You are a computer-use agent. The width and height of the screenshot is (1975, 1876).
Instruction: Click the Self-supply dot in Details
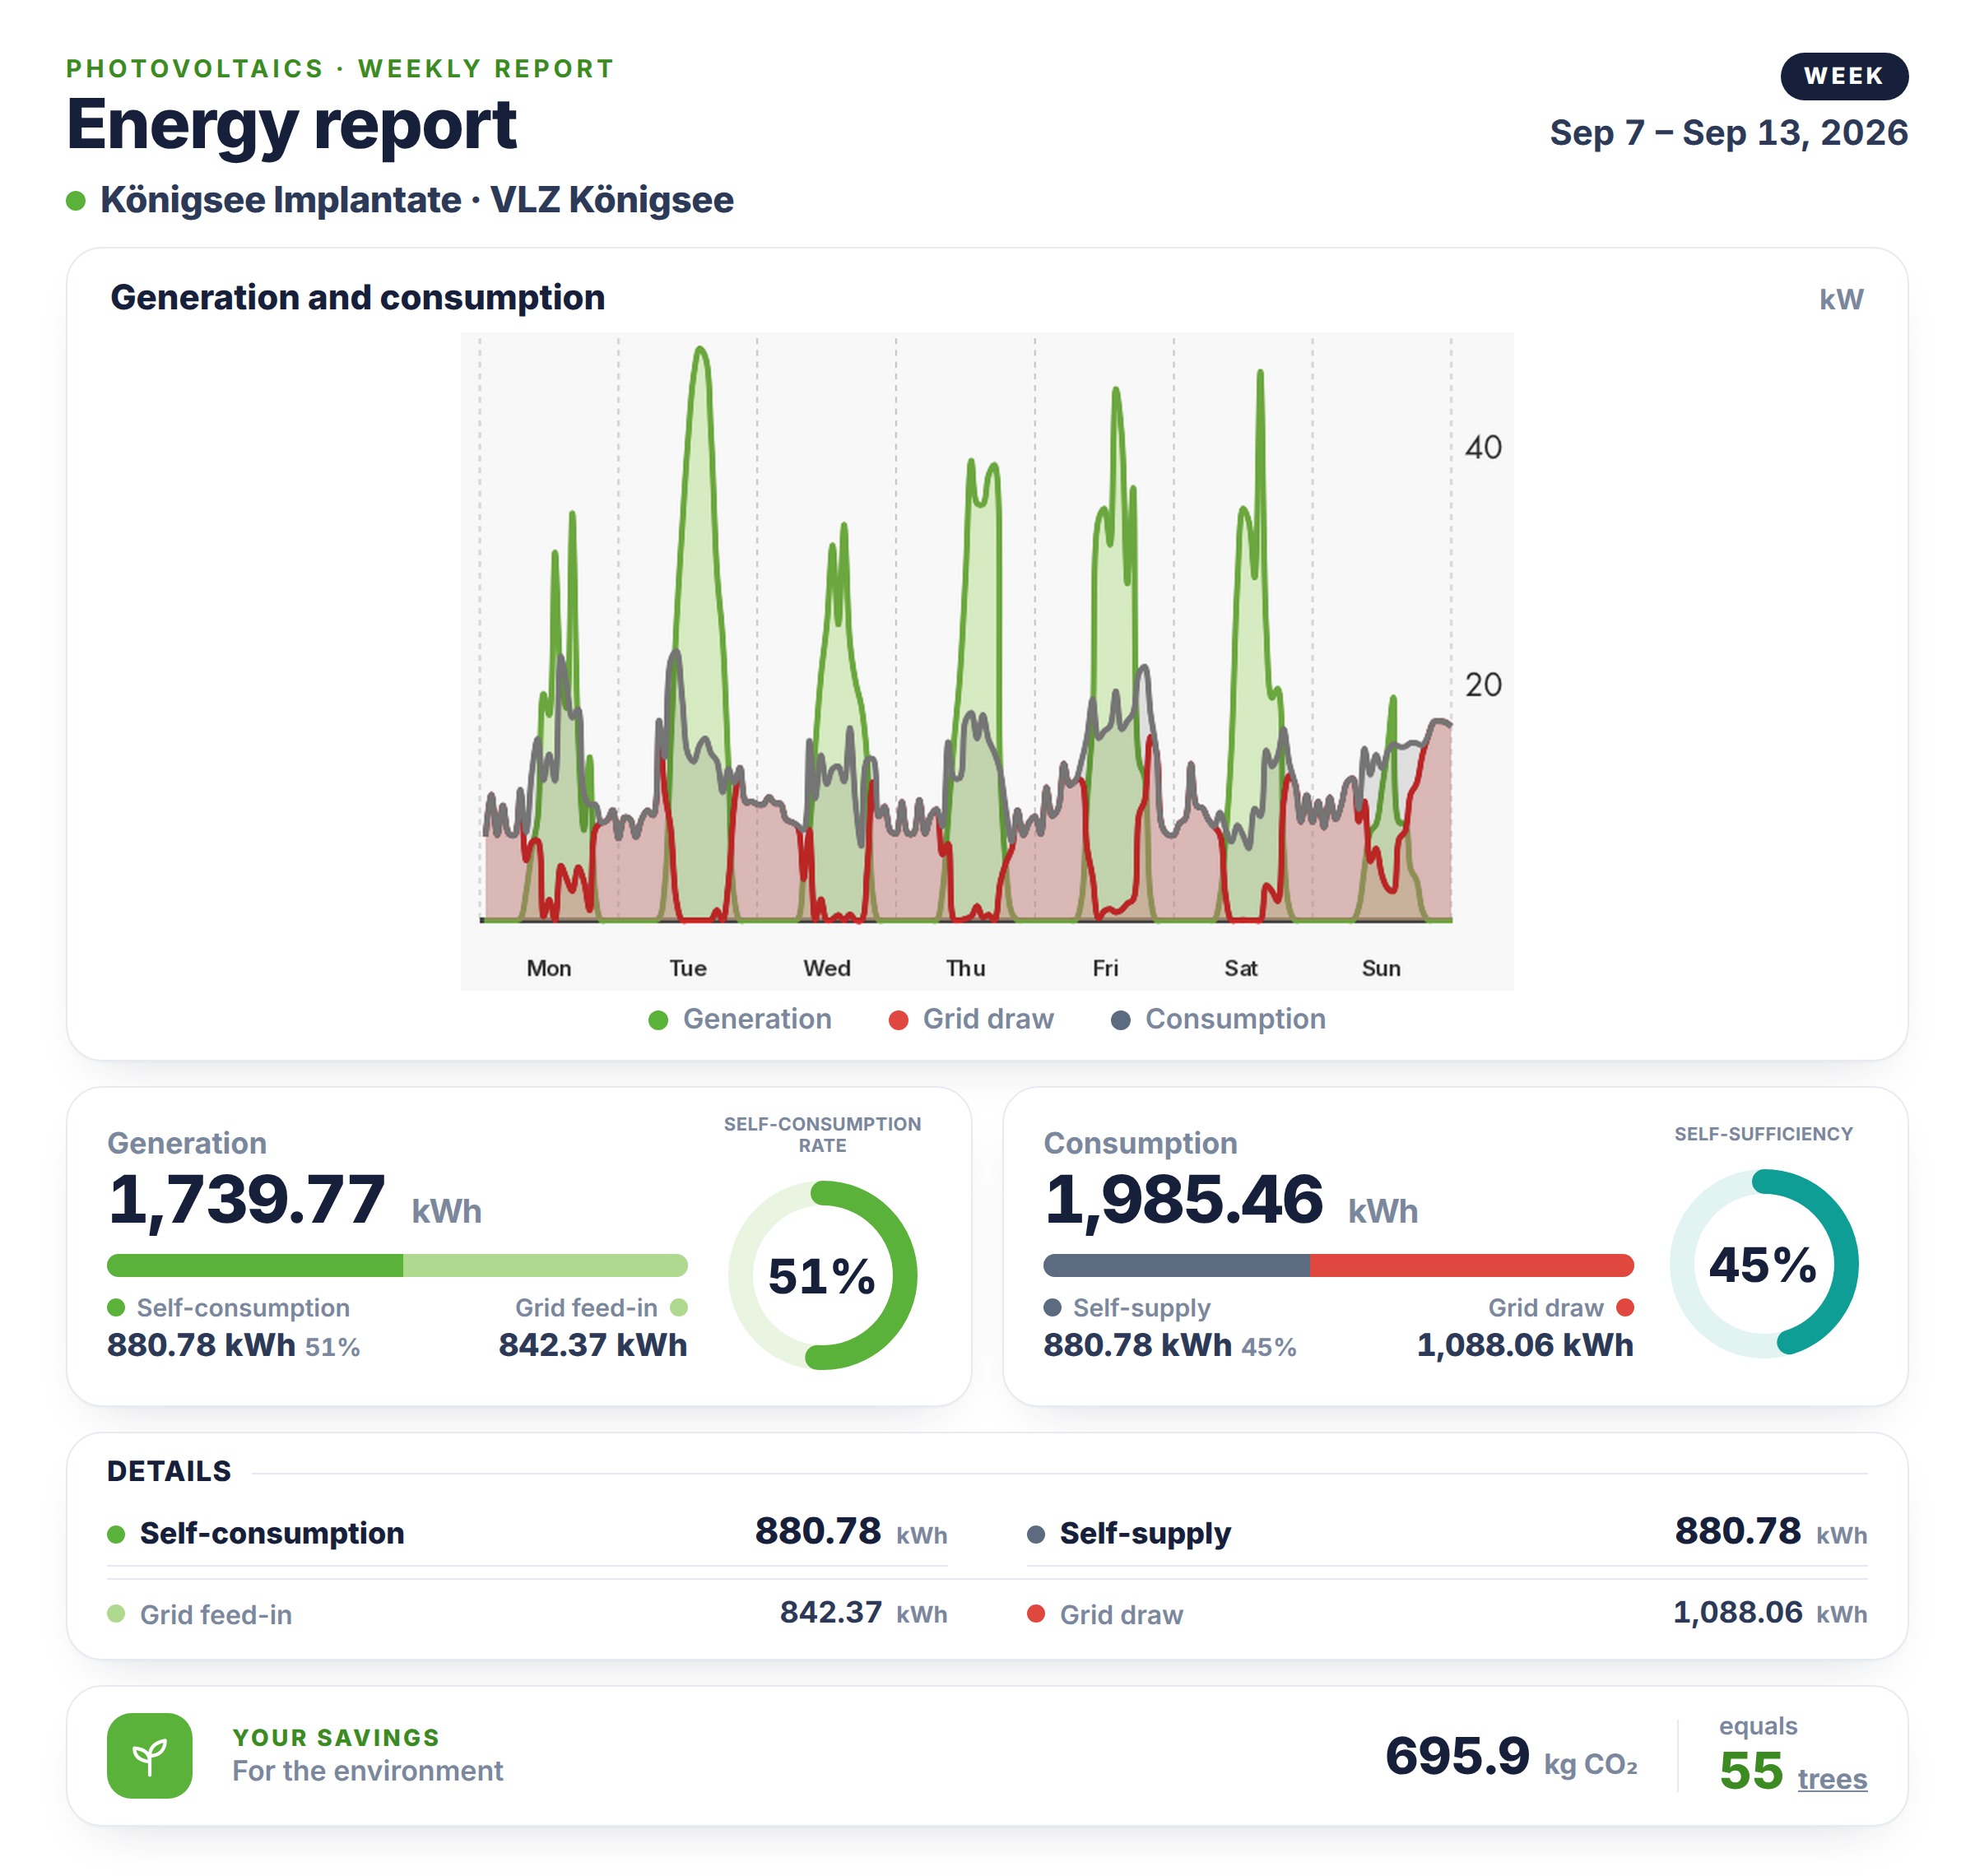pyautogui.click(x=1036, y=1534)
